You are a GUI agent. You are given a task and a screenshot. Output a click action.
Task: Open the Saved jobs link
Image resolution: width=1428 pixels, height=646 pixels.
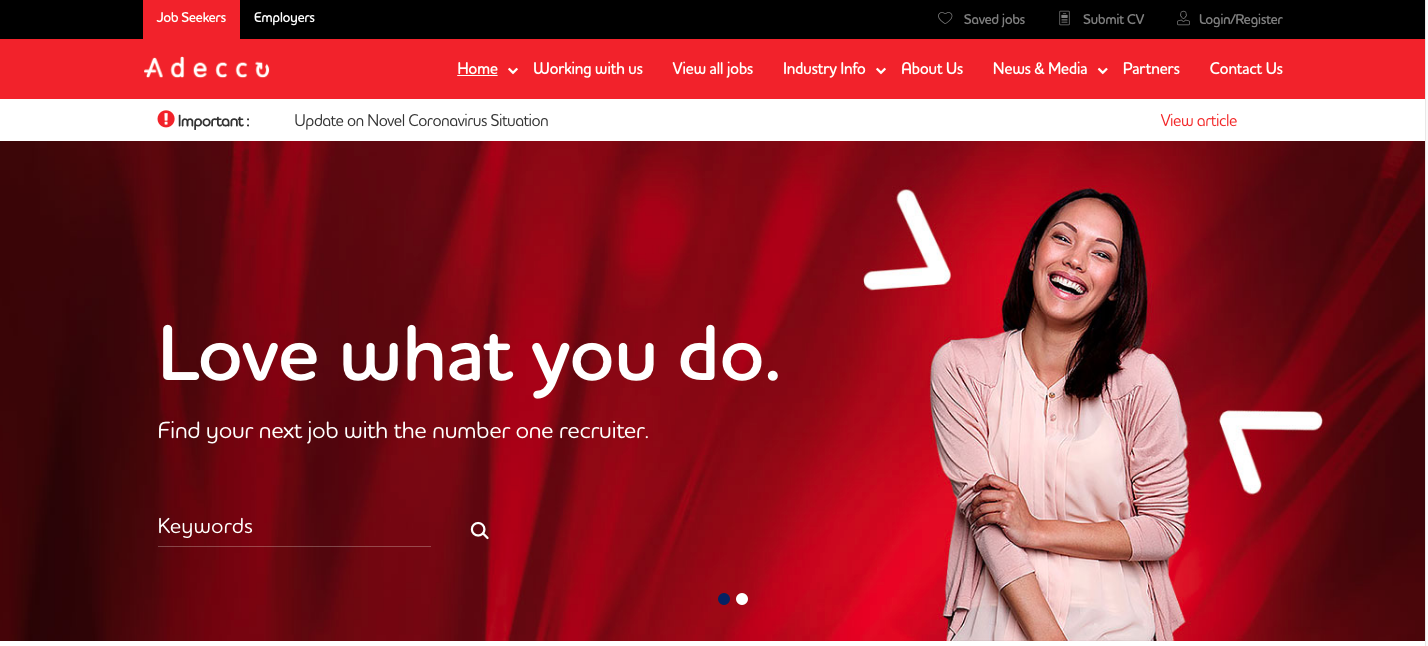[x=994, y=19]
